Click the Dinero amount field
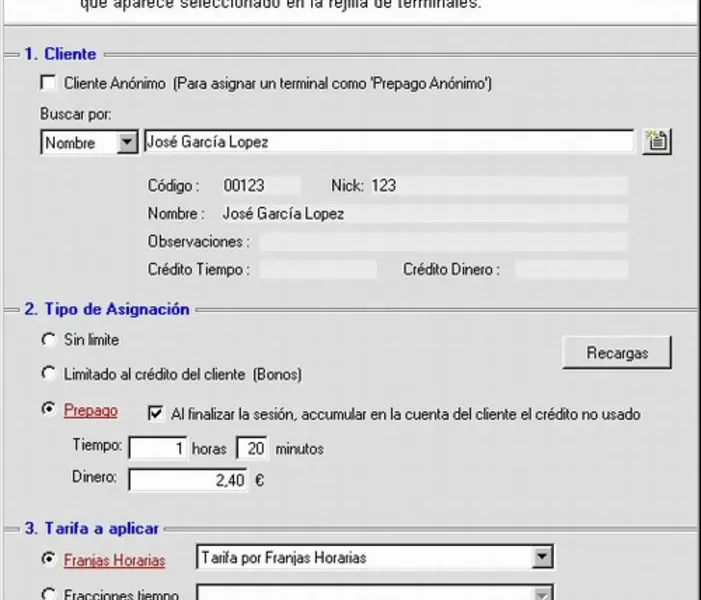Image resolution: width=701 pixels, height=600 pixels. click(188, 480)
